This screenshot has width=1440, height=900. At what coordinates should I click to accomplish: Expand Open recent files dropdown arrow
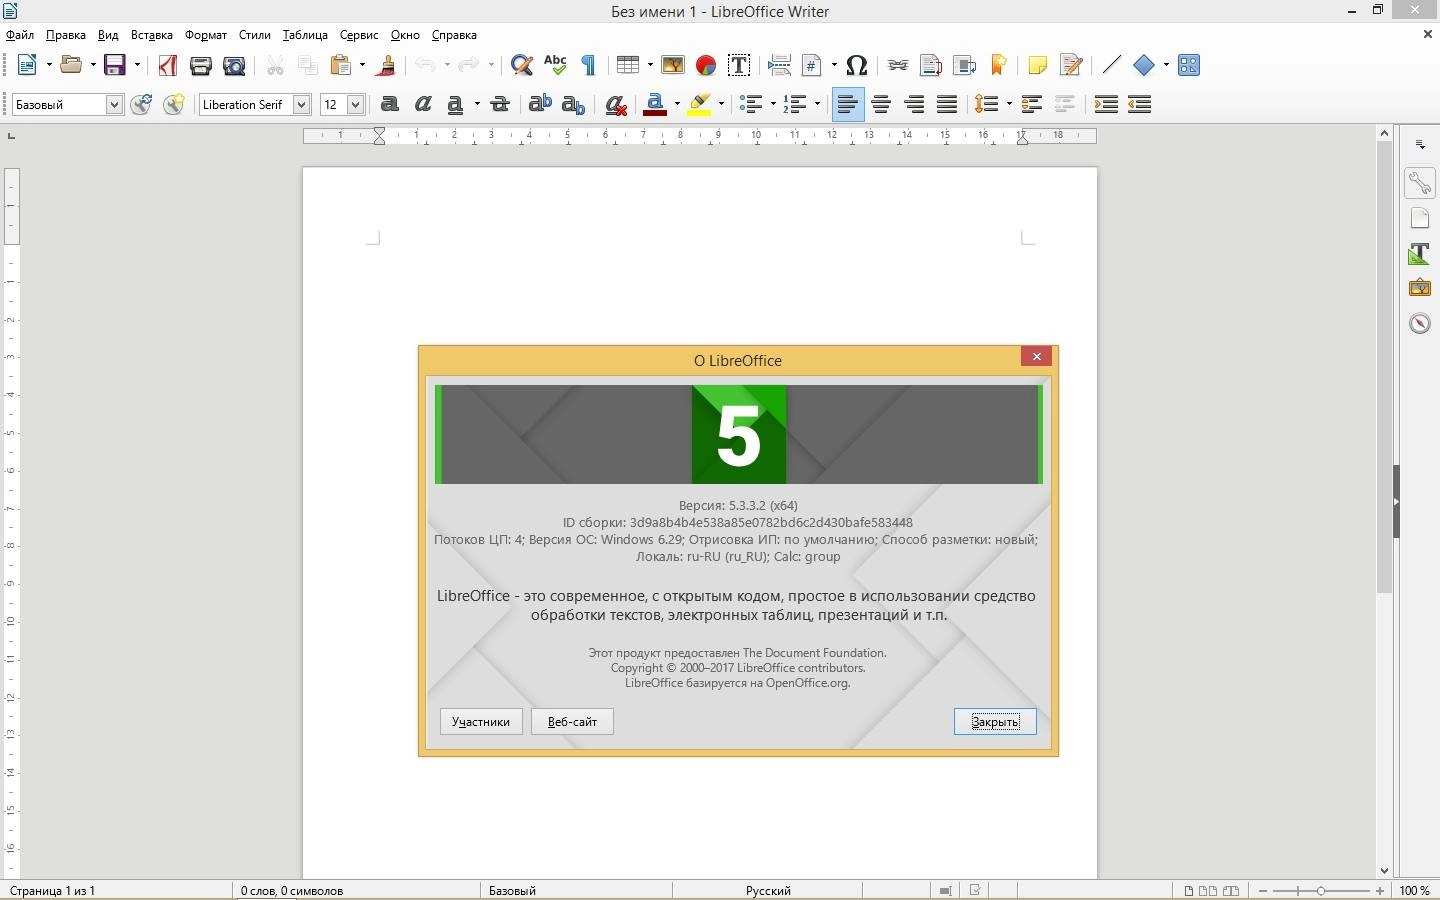point(92,65)
